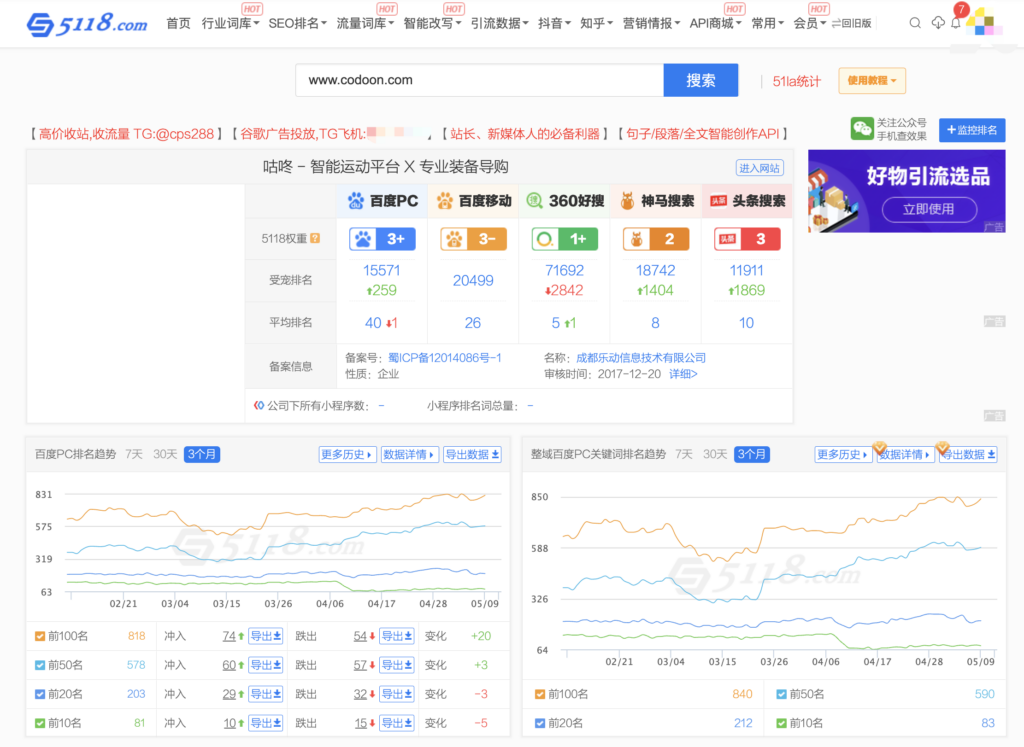Click the WeChat icon beside 关注公众号
The width and height of the screenshot is (1024, 747).
pos(861,129)
